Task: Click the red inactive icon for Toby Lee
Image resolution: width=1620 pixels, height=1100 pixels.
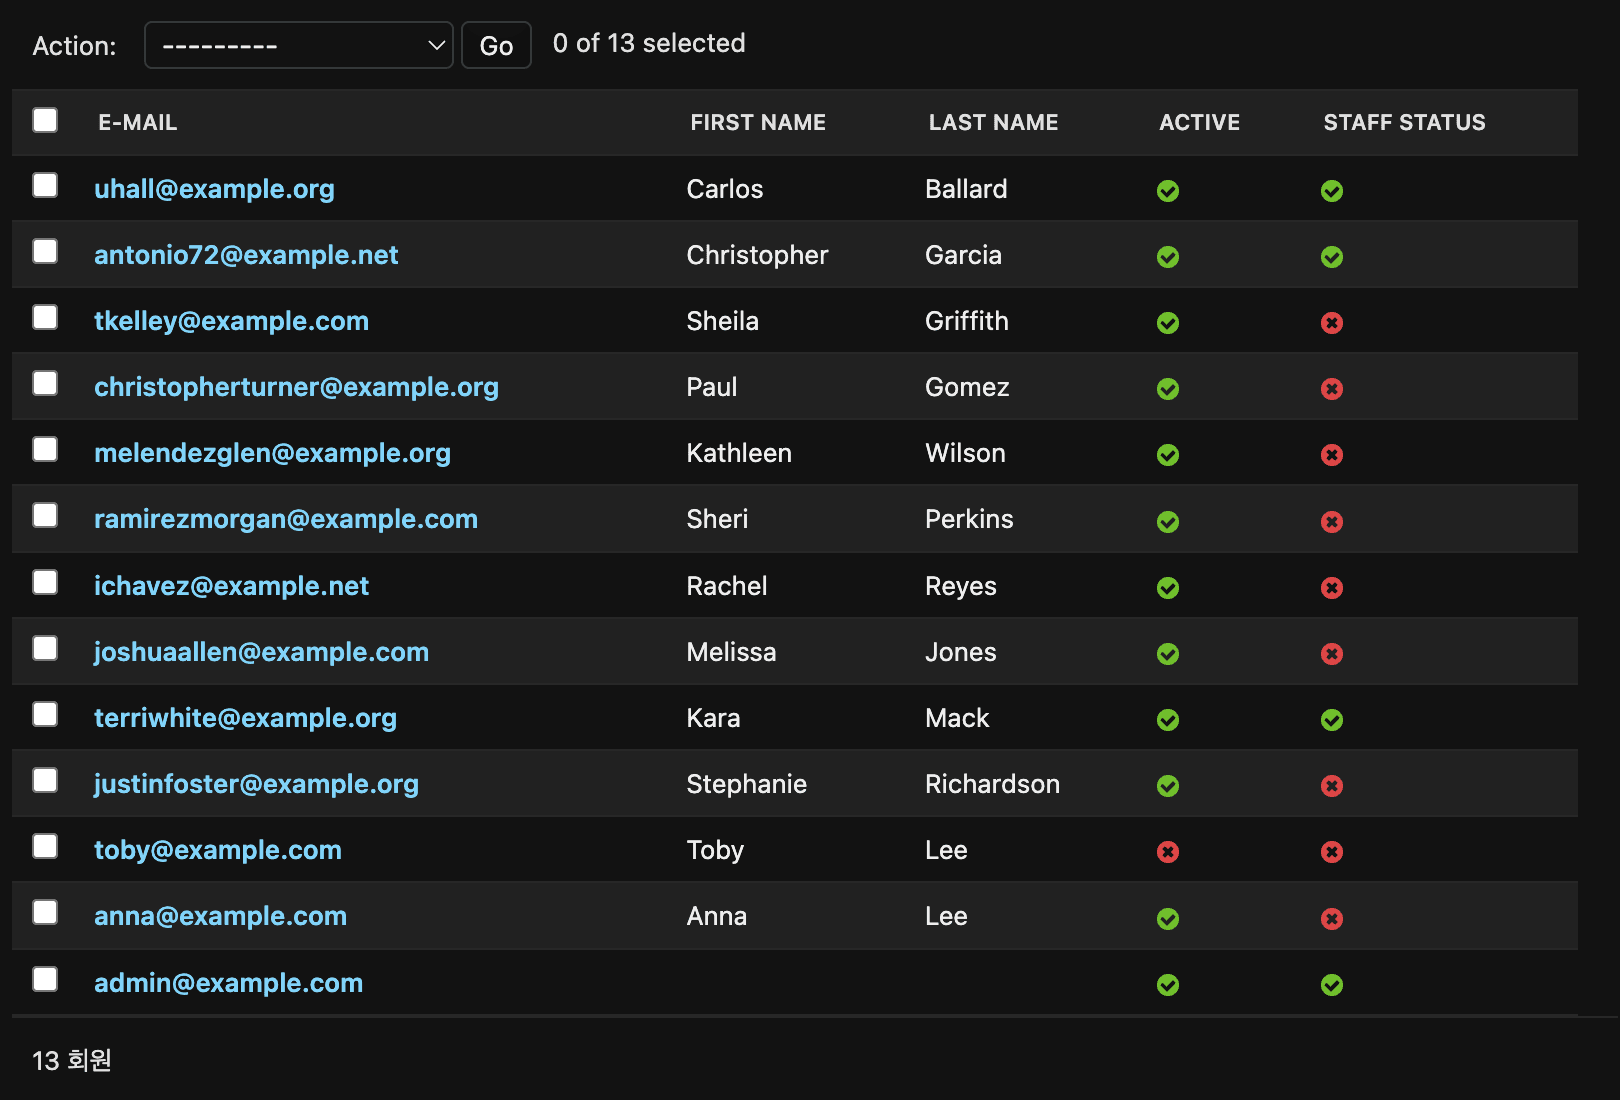Action: [x=1168, y=852]
